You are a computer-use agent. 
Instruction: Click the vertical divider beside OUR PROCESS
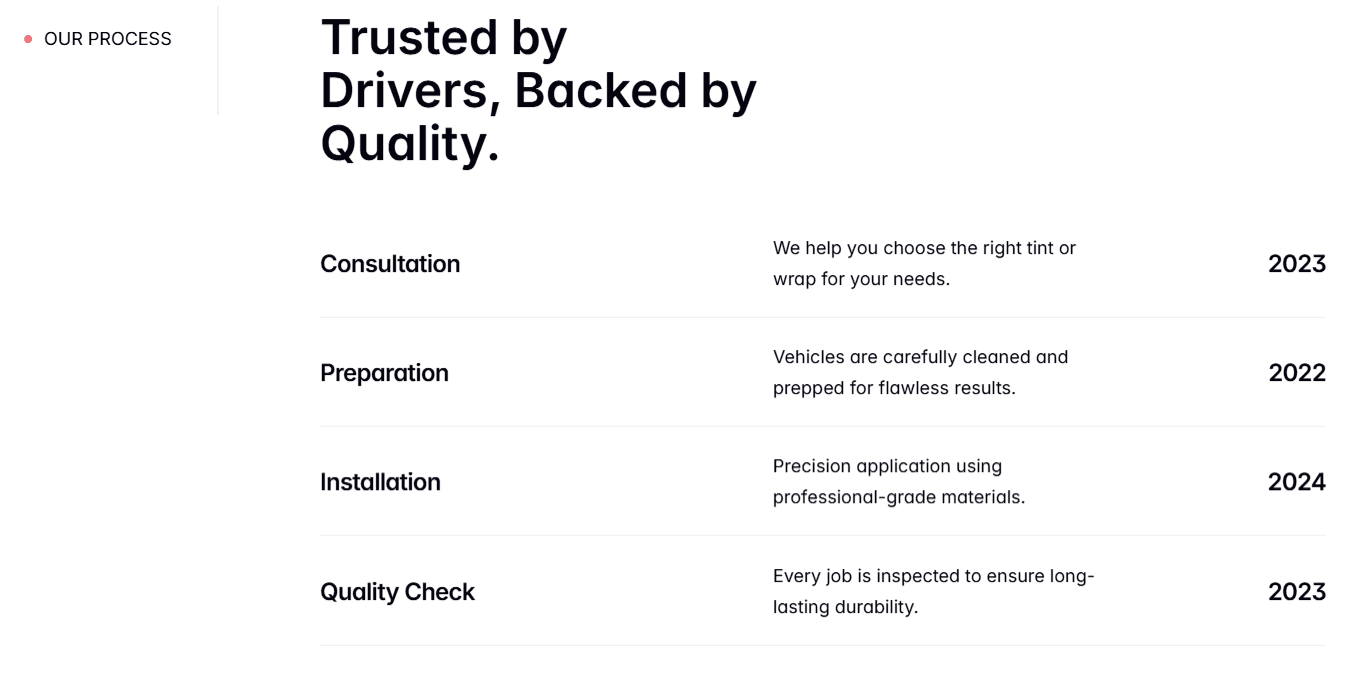[x=218, y=60]
